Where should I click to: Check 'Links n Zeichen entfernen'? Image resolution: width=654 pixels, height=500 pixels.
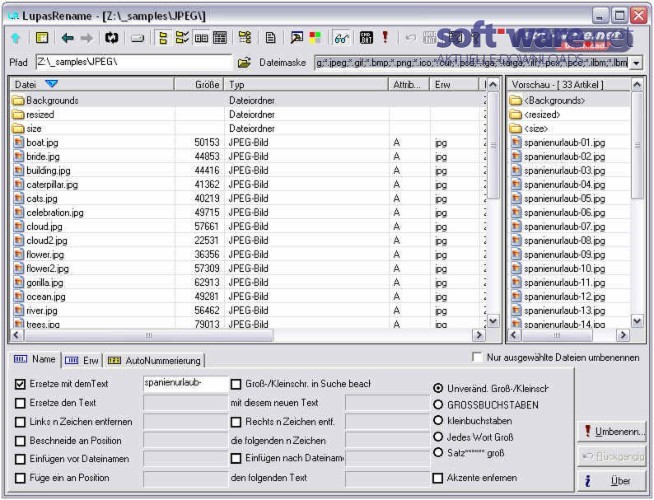20,422
